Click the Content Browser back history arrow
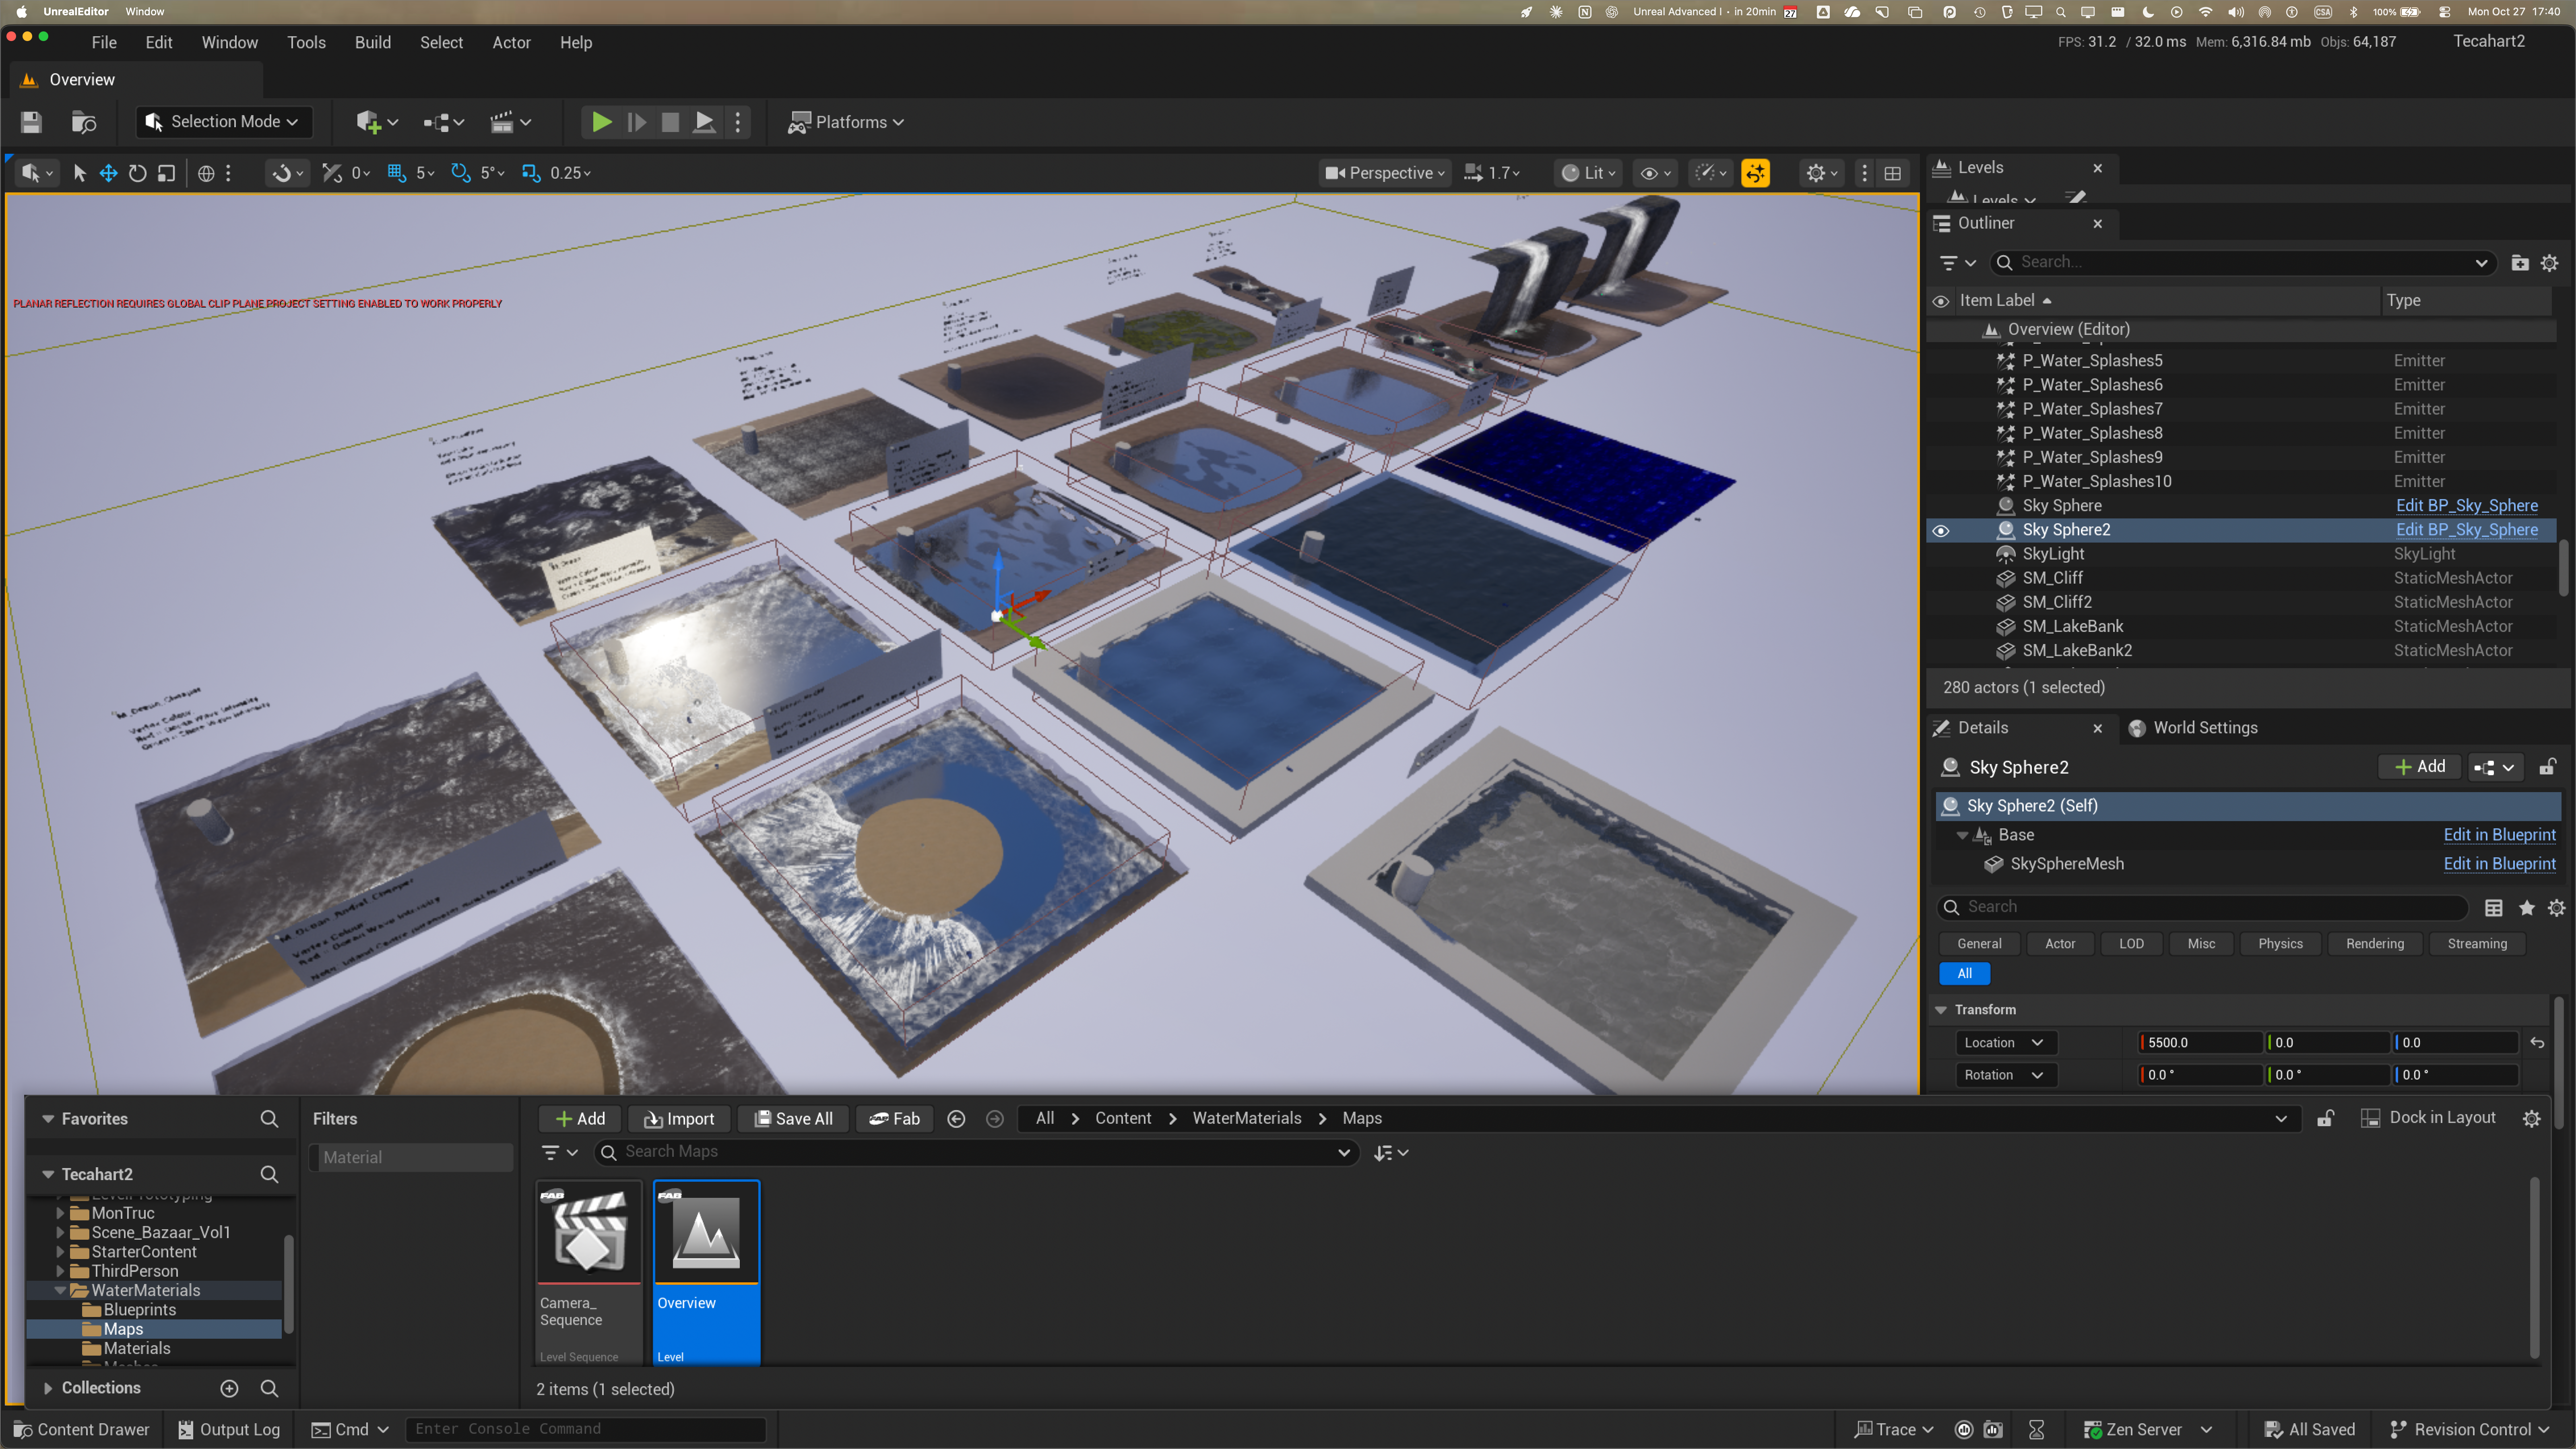 (x=956, y=1119)
